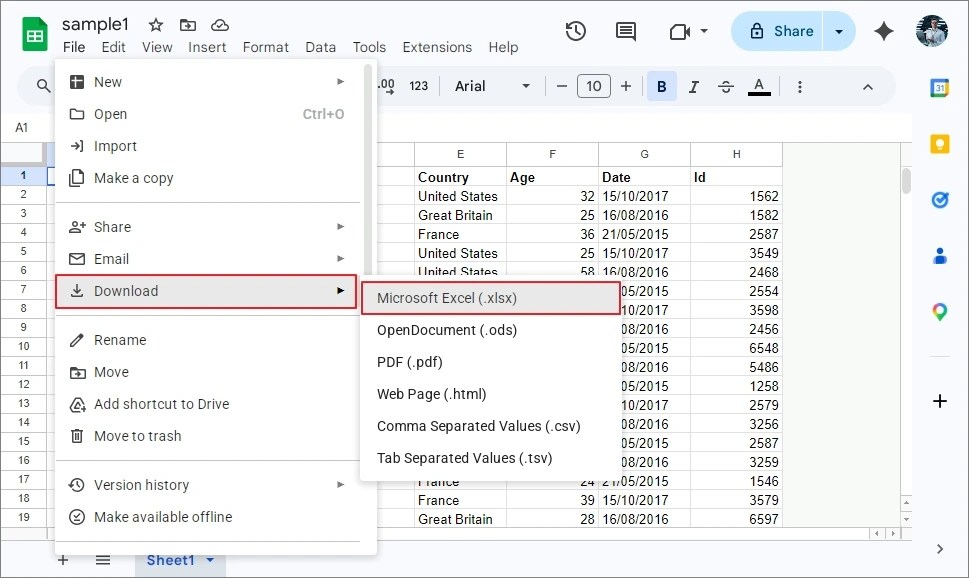Choose Move from the File menu
This screenshot has height=578, width=969.
point(207,372)
